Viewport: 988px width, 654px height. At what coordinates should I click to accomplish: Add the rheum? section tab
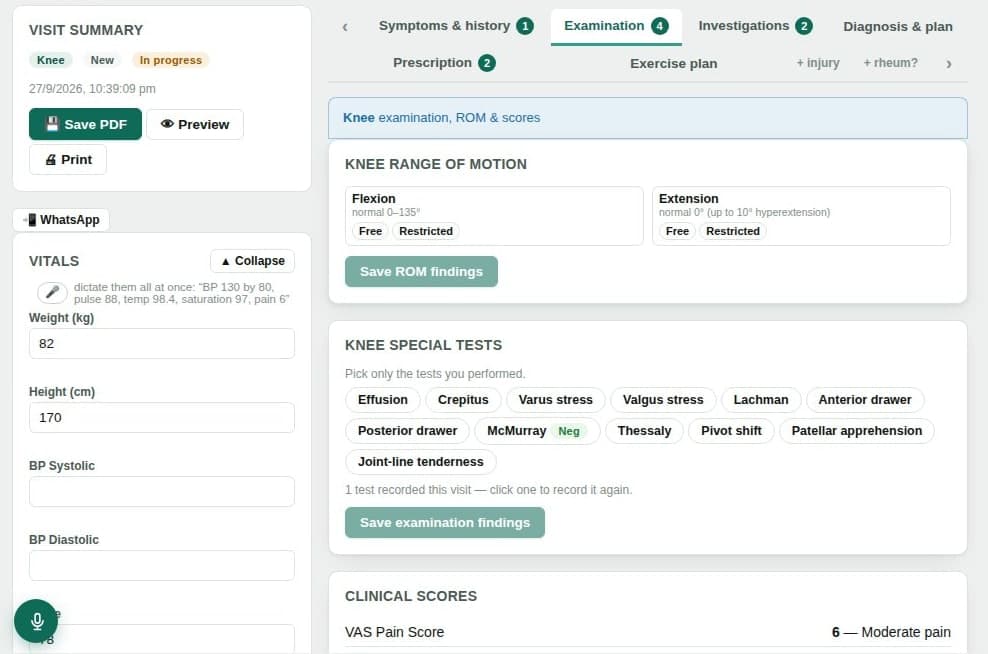click(x=890, y=63)
